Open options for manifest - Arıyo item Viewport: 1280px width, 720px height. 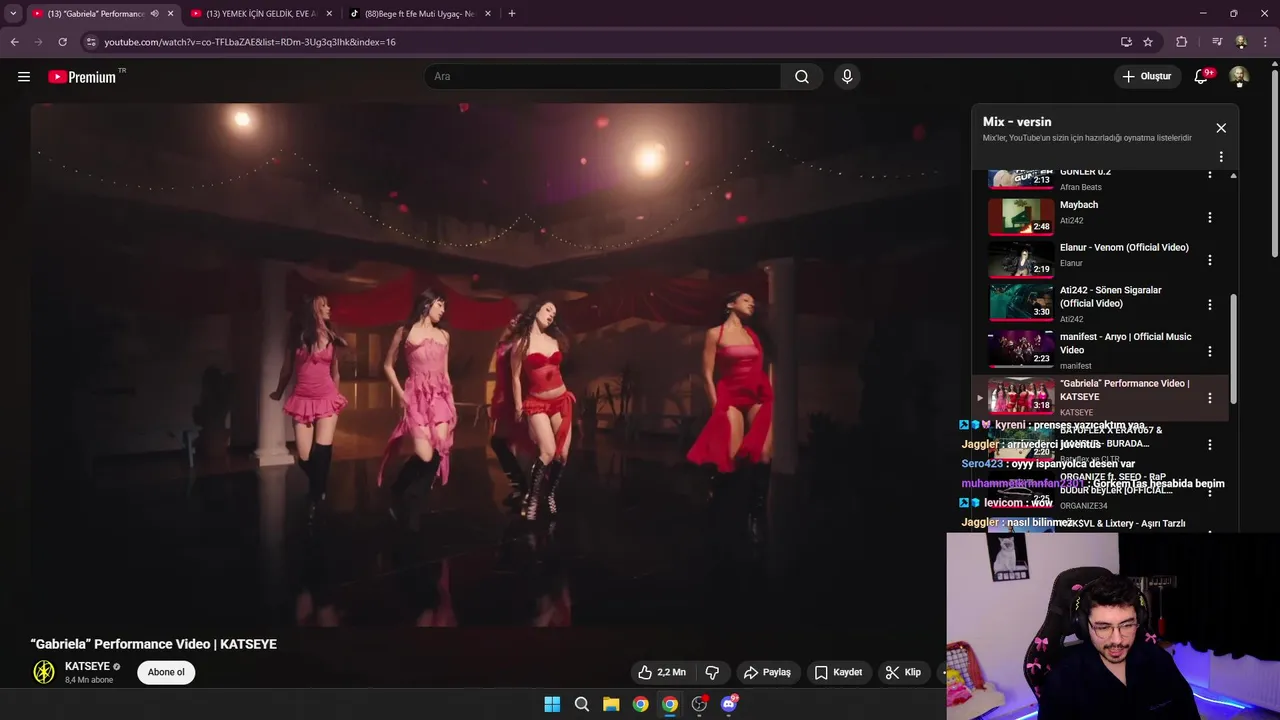1210,351
